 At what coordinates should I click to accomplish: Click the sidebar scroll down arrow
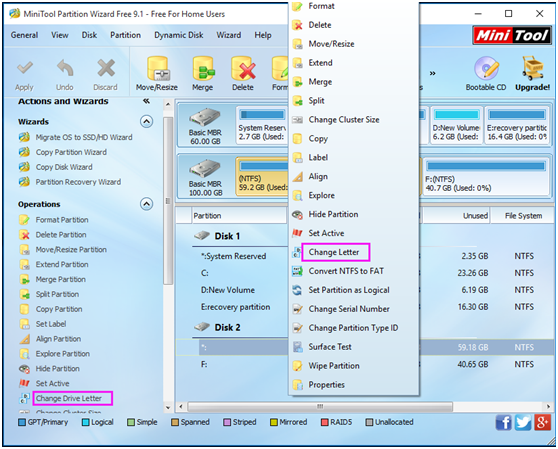168,407
